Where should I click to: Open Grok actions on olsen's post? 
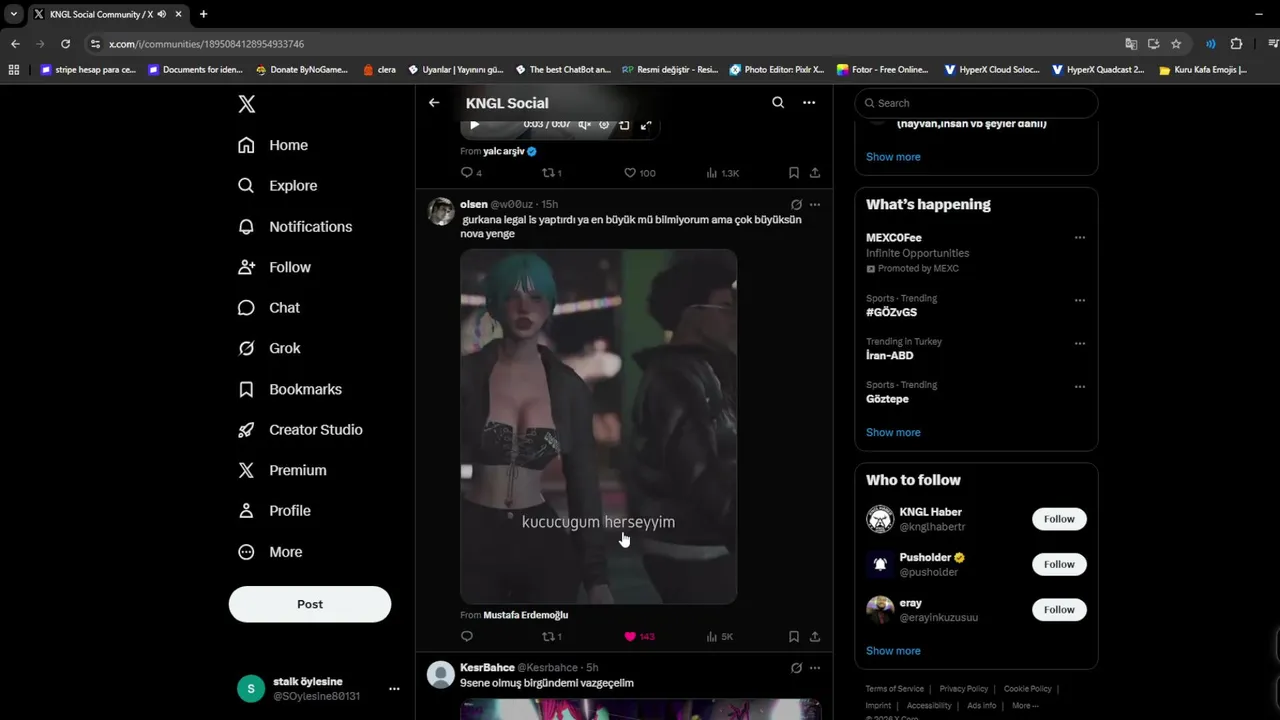797,205
